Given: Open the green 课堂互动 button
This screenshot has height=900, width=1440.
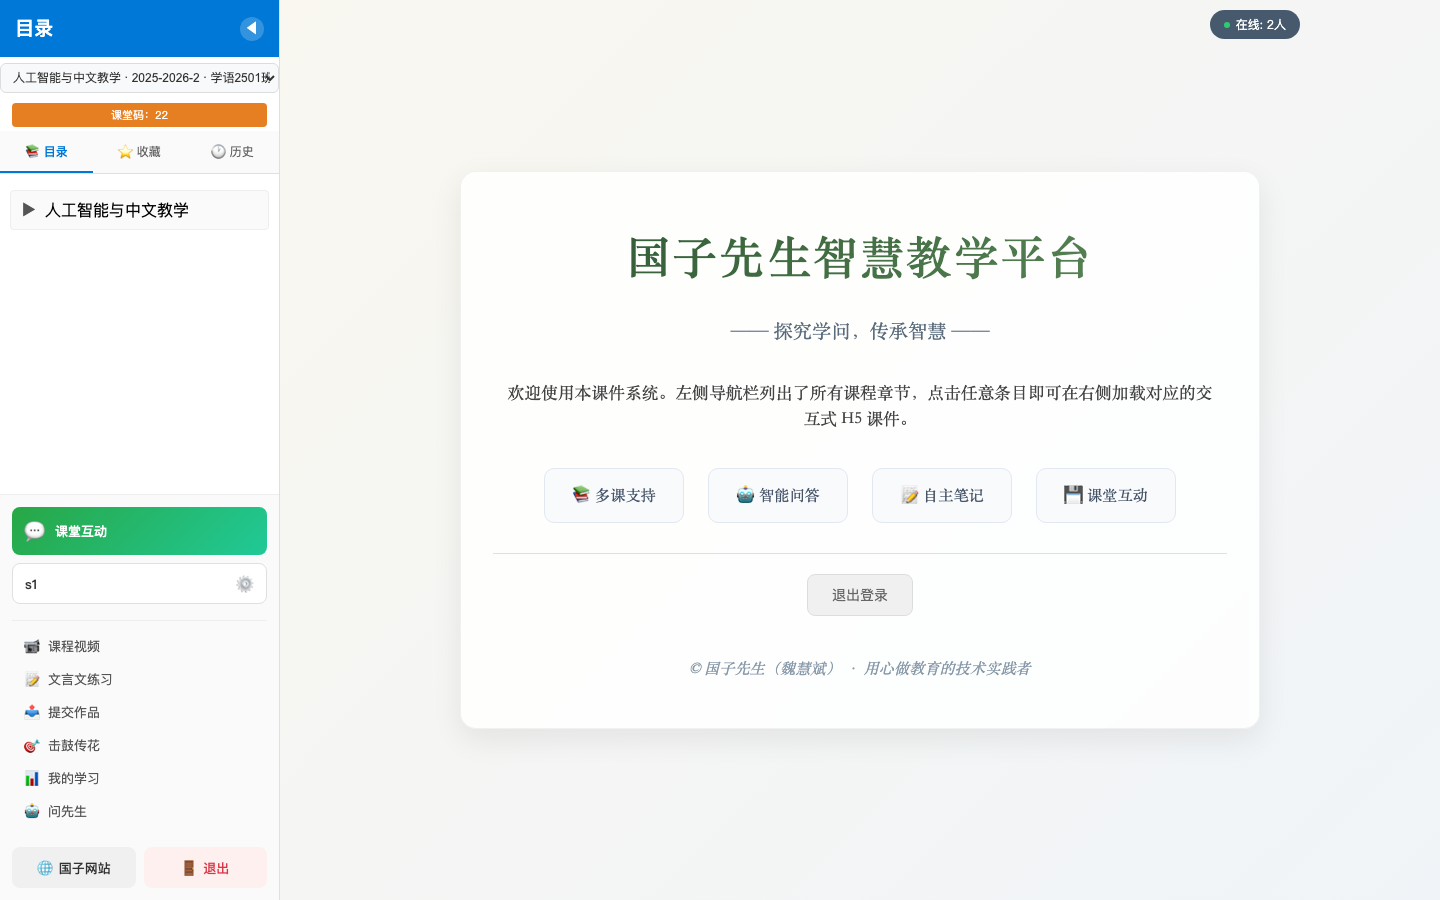Looking at the screenshot, I should (139, 531).
